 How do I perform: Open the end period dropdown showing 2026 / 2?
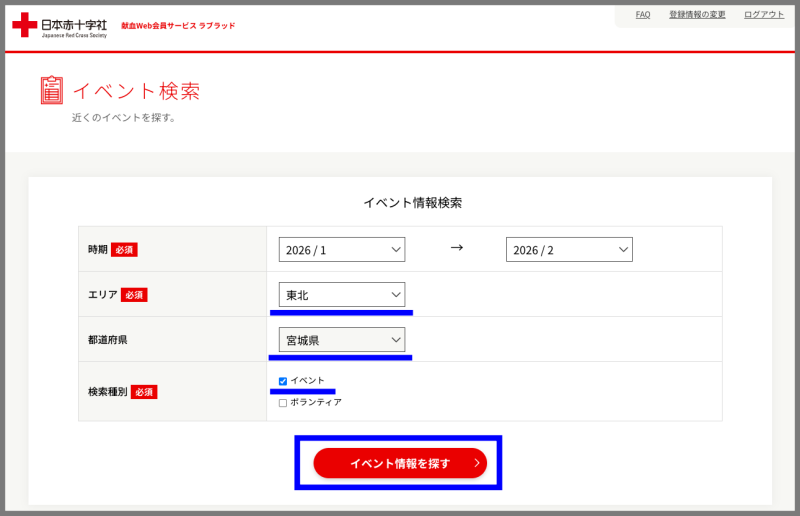(569, 250)
